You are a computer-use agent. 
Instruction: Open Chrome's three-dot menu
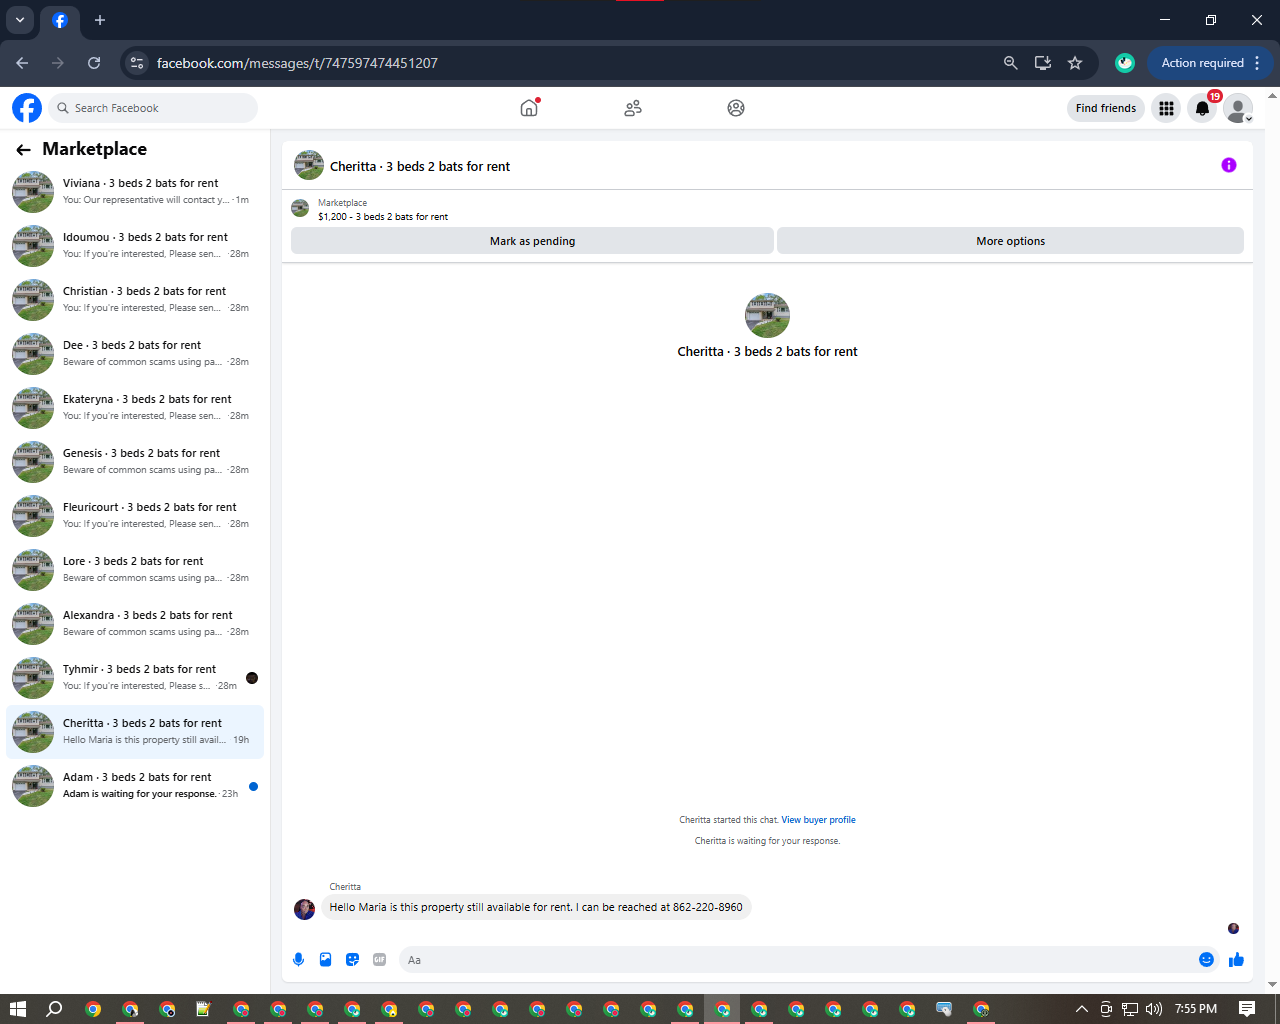[x=1257, y=63]
